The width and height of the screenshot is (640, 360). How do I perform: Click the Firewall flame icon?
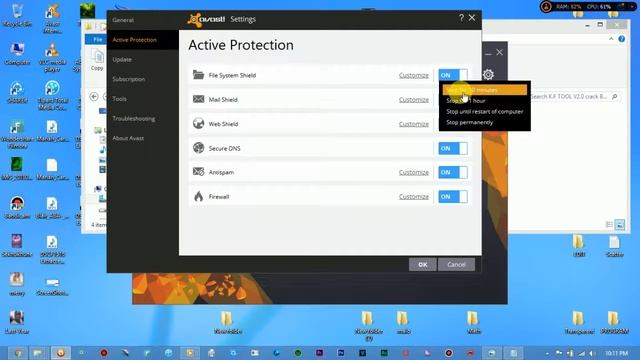click(x=198, y=196)
